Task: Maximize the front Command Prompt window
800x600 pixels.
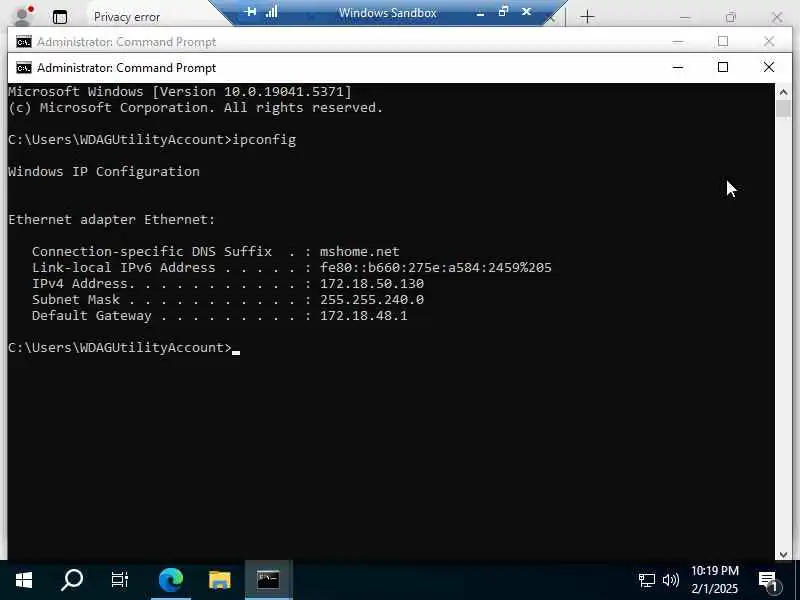Action: (x=722, y=67)
